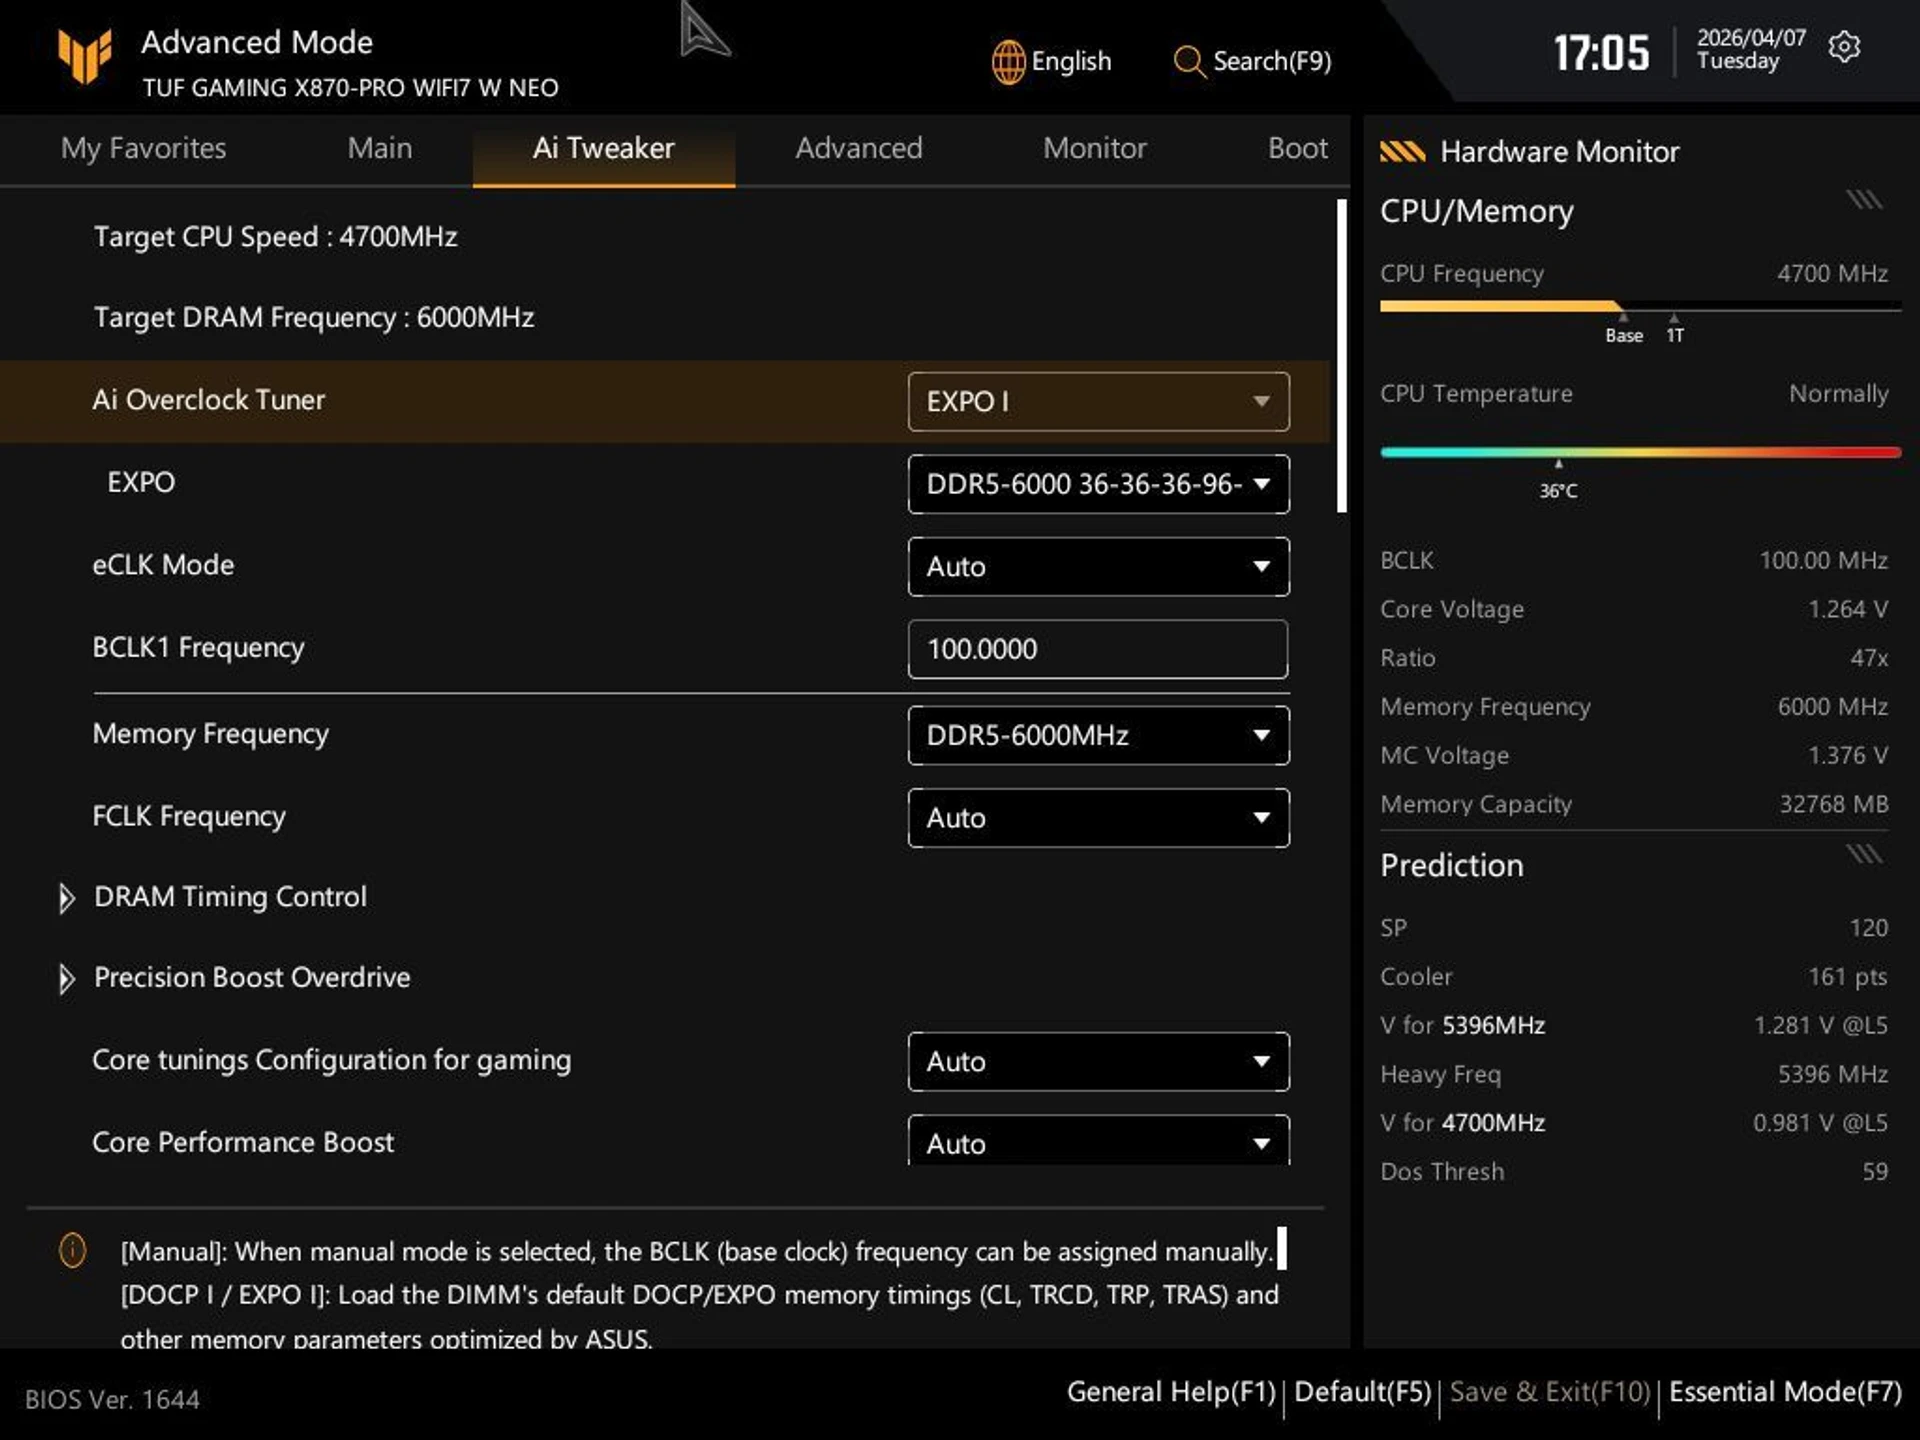Image resolution: width=1920 pixels, height=1440 pixels.
Task: Click the globe language icon
Action: click(1008, 62)
